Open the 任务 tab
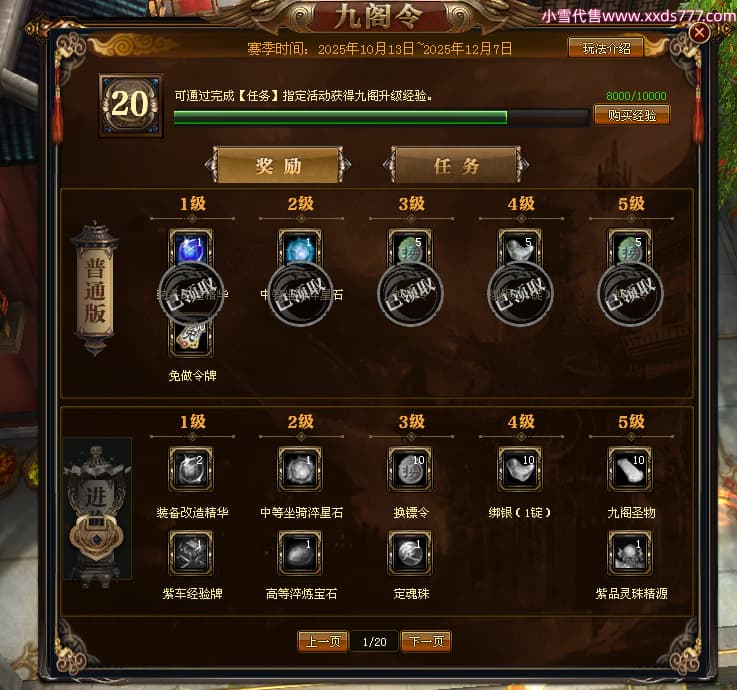The width and height of the screenshot is (737, 690). 456,165
